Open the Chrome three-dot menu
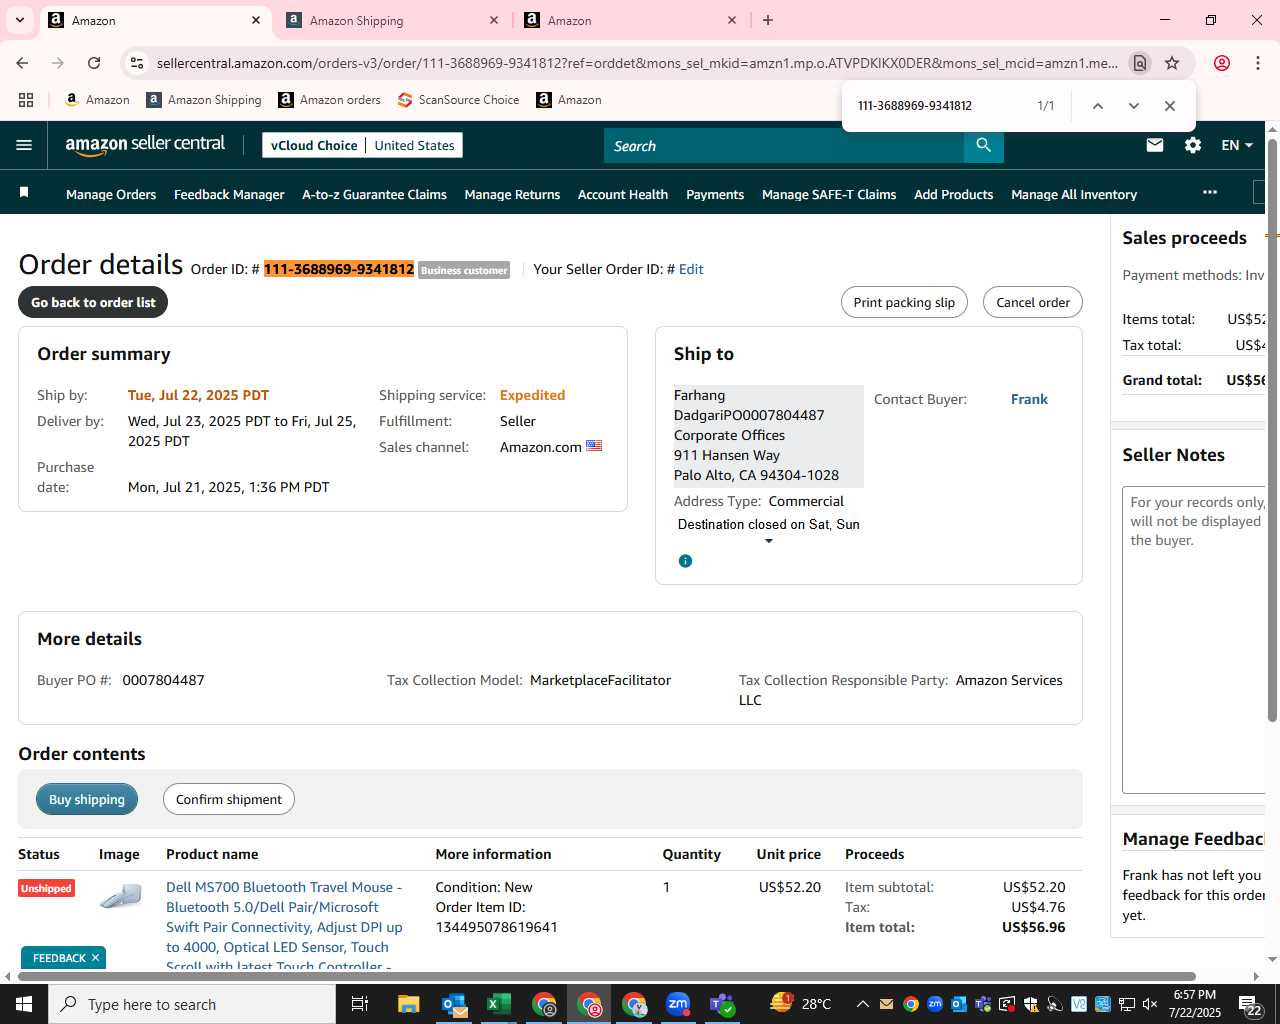The width and height of the screenshot is (1280, 1024). [1257, 63]
